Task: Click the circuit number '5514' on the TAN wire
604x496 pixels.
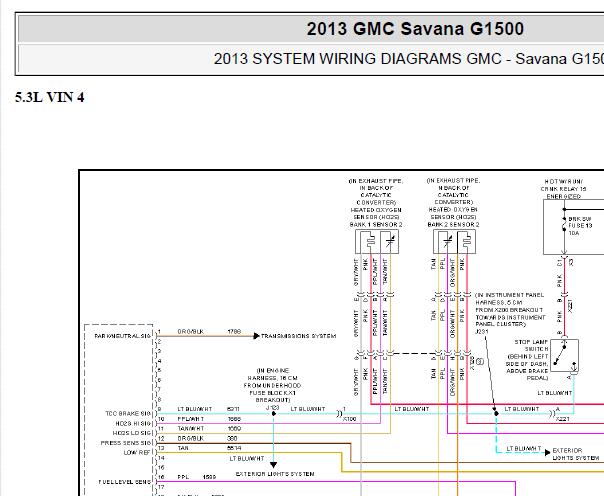Action: click(x=234, y=448)
